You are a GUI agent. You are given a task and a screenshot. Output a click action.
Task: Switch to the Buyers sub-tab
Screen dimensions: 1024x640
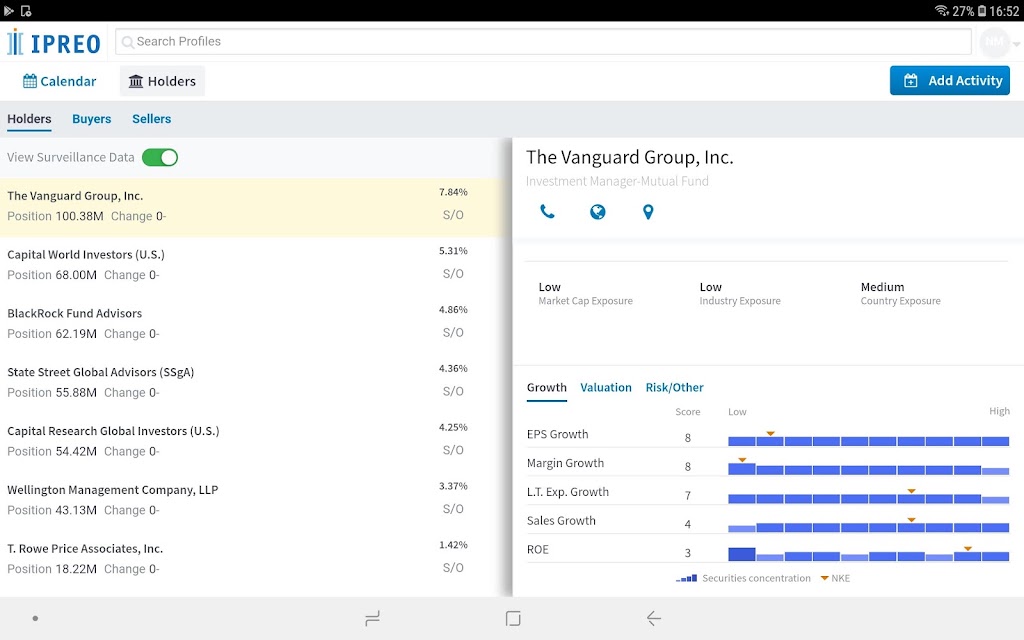(x=91, y=119)
